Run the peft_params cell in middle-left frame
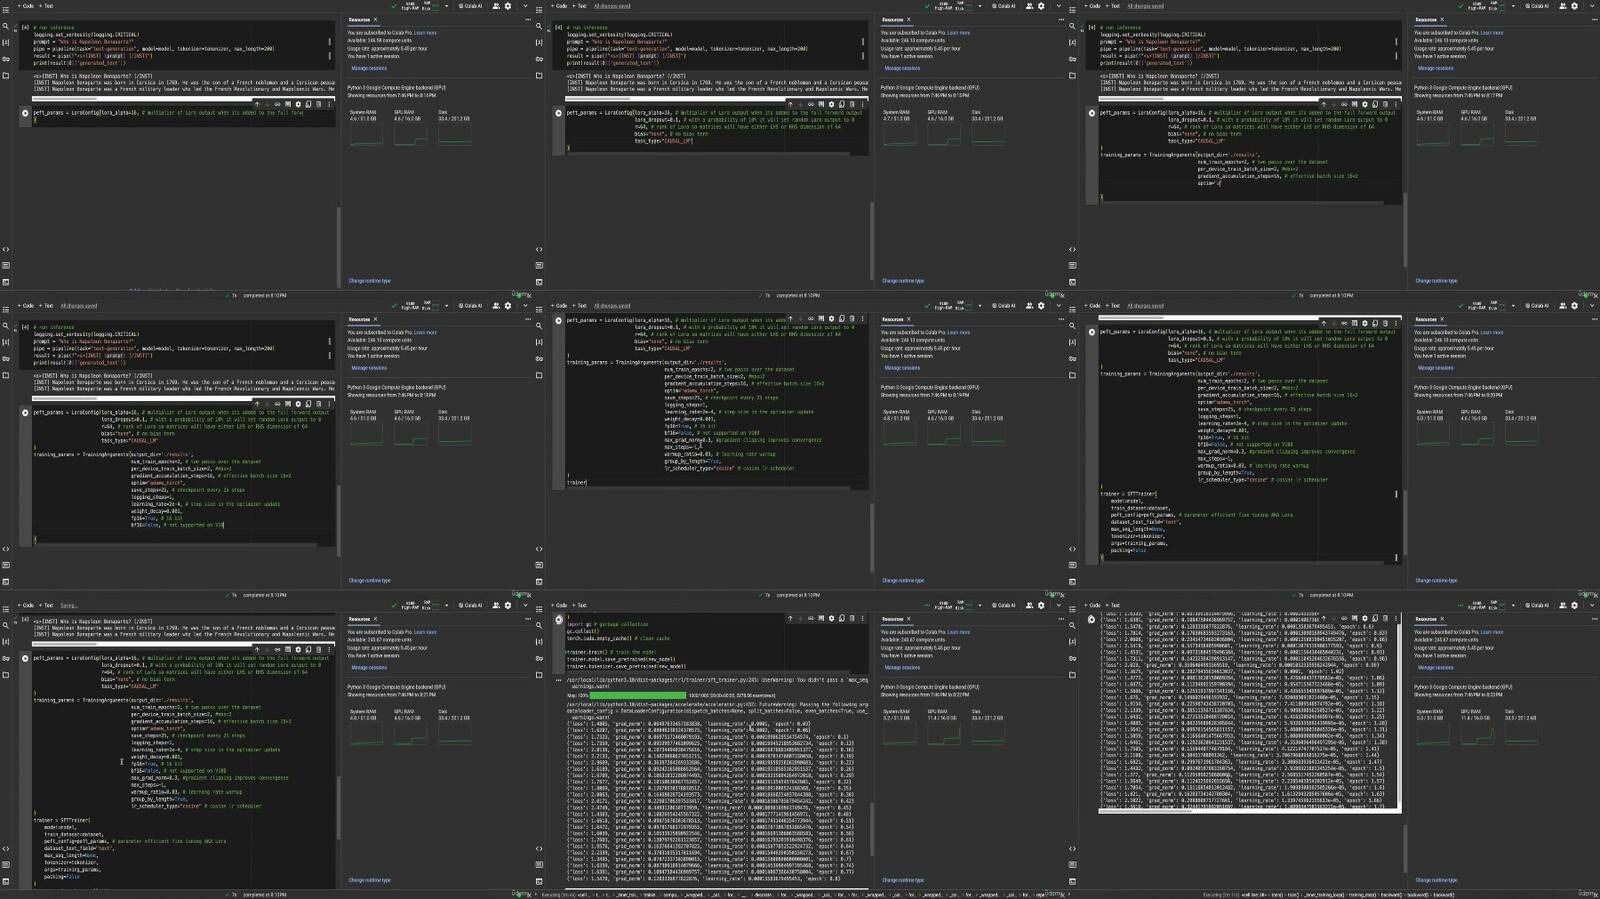Image resolution: width=1600 pixels, height=899 pixels. coord(26,412)
